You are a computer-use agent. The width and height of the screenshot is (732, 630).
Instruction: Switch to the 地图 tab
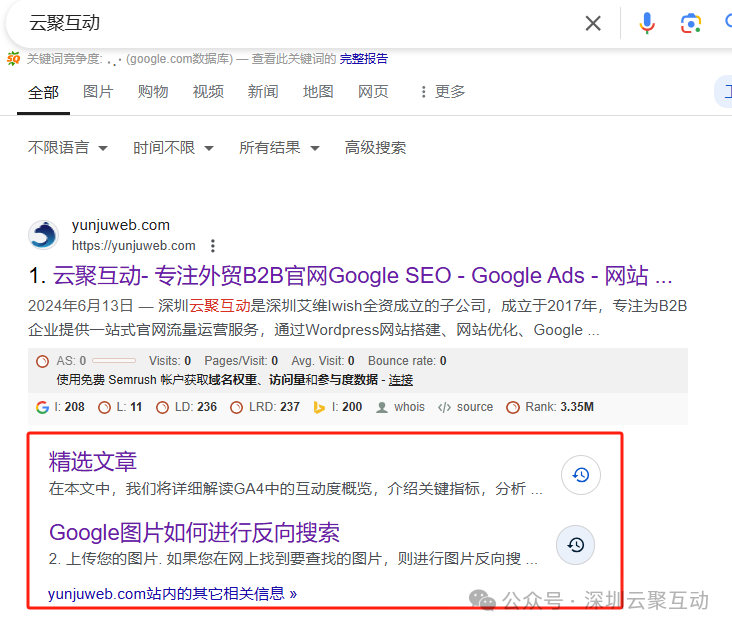(318, 91)
